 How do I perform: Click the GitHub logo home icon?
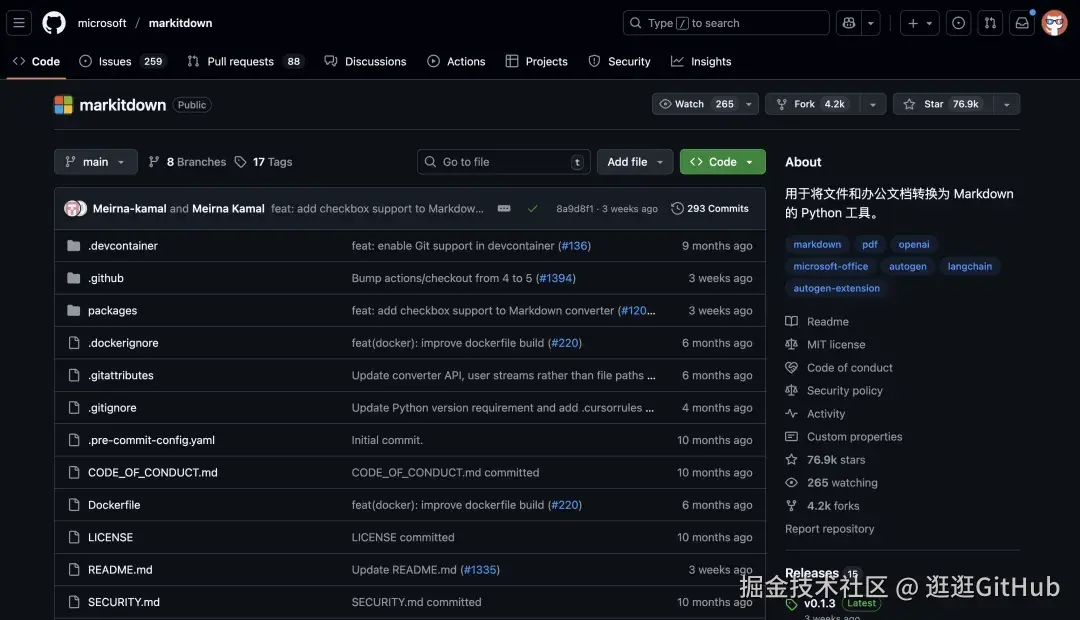tap(54, 23)
